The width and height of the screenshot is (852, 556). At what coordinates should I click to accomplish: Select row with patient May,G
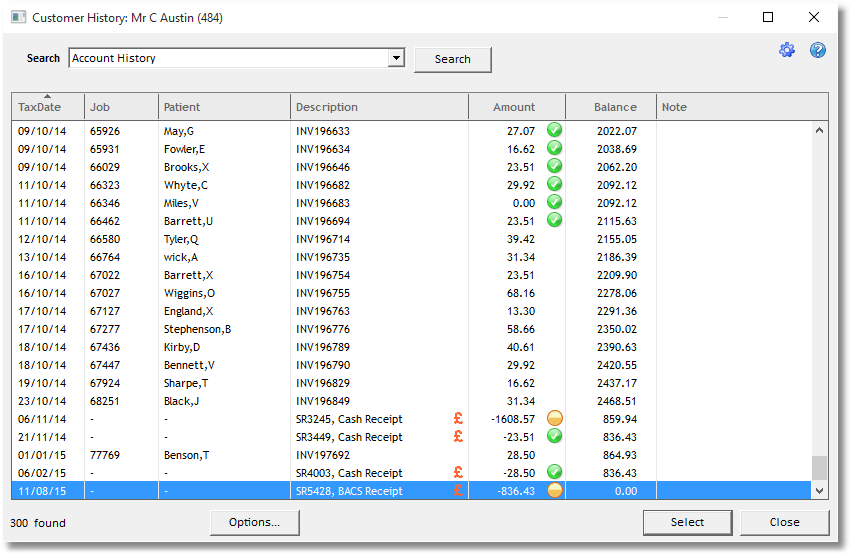[412, 131]
